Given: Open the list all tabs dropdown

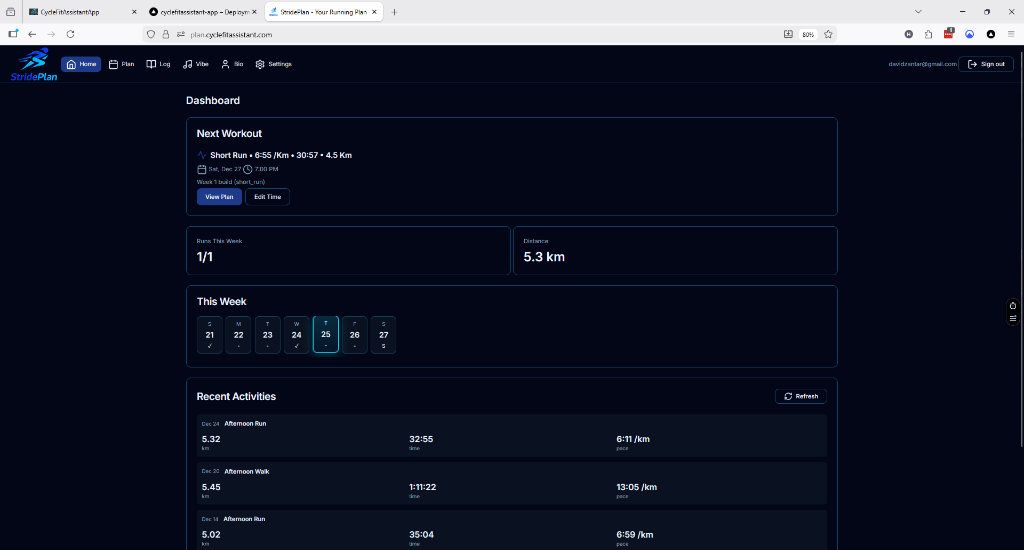Looking at the screenshot, I should pyautogui.click(x=918, y=11).
